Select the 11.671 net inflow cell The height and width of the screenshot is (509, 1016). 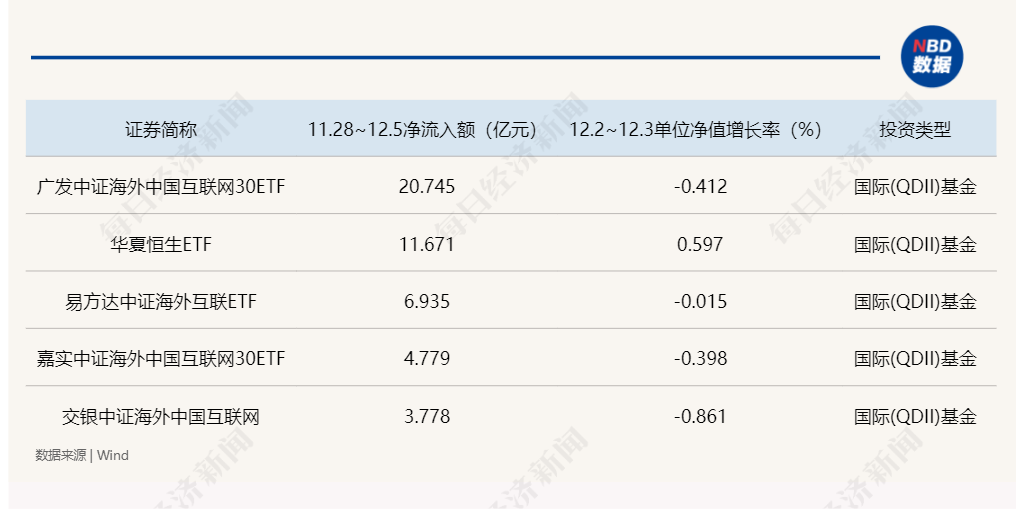click(427, 244)
